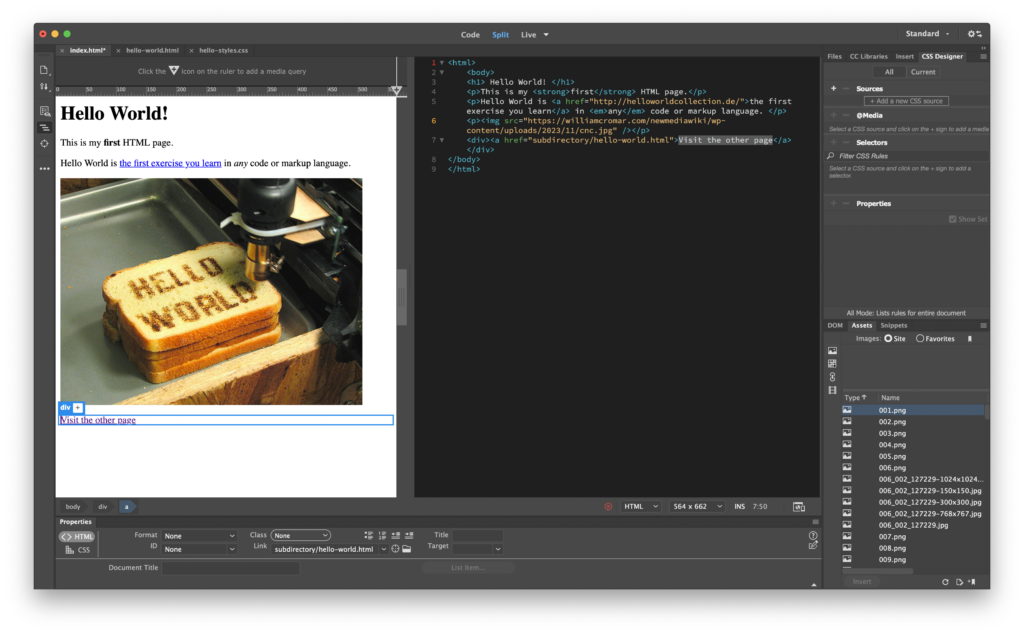
Task: Enable the Show Set checkbox
Action: coord(953,219)
